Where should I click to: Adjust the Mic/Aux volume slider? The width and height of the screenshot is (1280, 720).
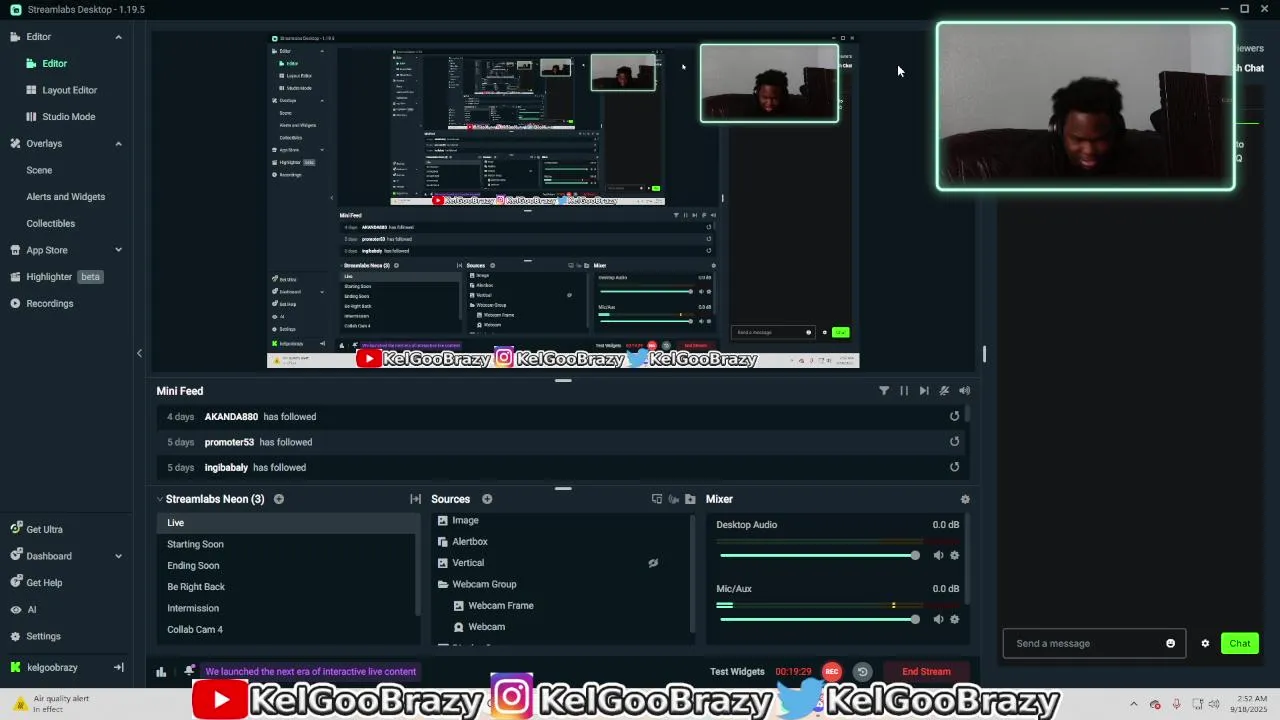click(x=818, y=619)
